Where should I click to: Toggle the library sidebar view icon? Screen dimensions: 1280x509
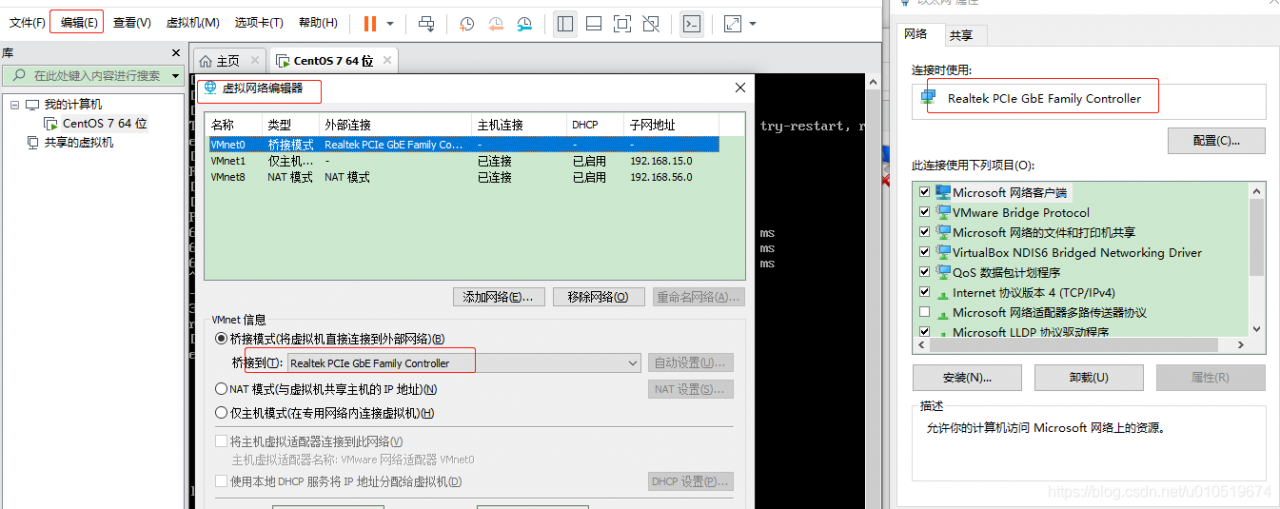click(565, 23)
